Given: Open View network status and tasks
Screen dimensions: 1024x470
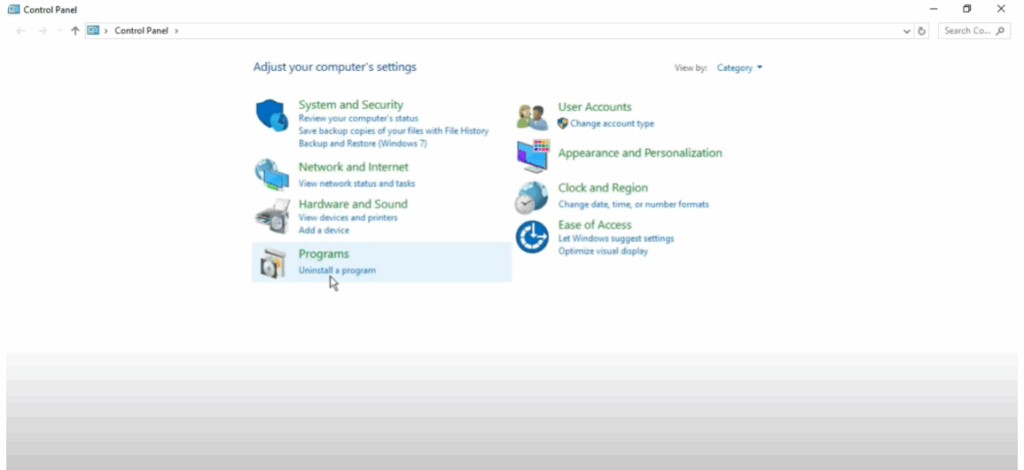Looking at the screenshot, I should (356, 184).
